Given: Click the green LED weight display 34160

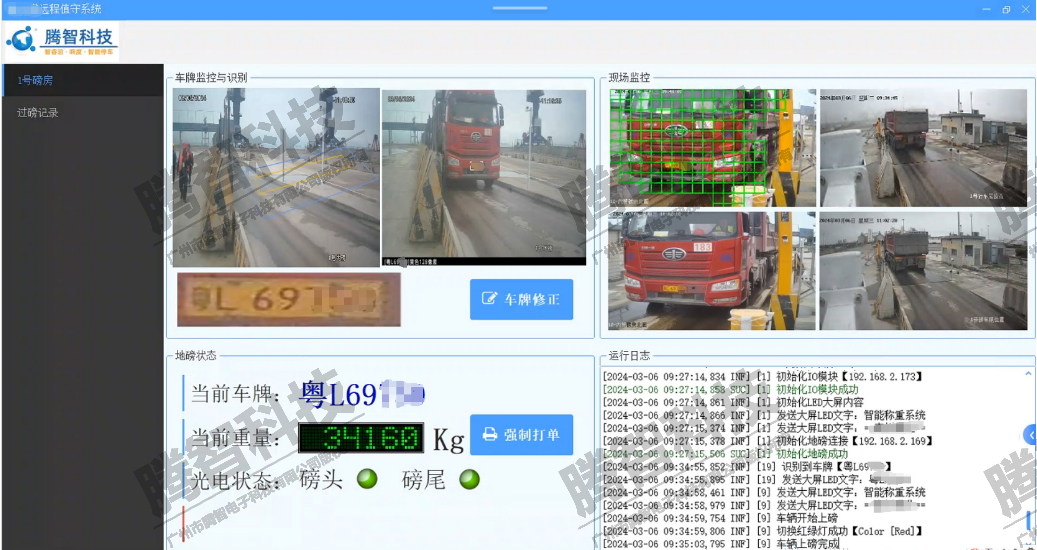Looking at the screenshot, I should [x=361, y=438].
